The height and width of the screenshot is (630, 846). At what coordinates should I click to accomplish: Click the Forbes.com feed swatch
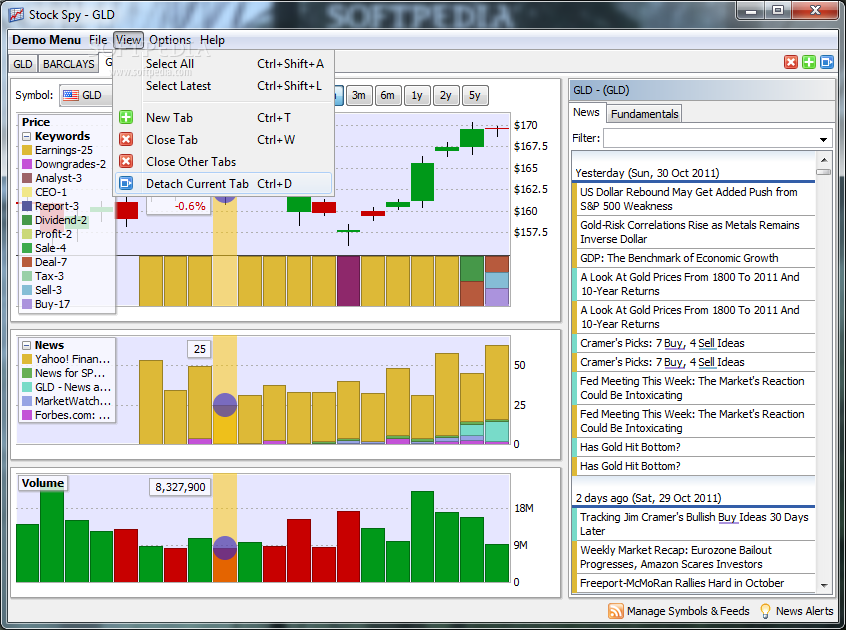27,415
